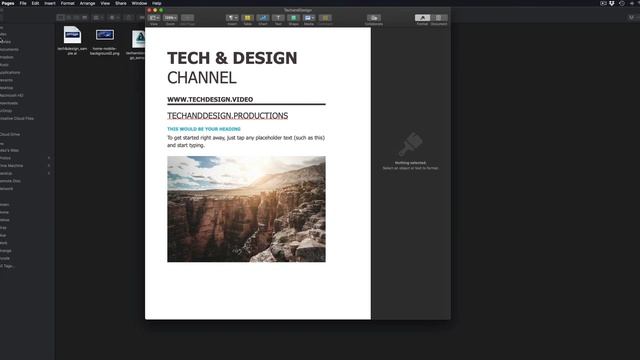Open the Format menu in menu bar
Image resolution: width=640 pixels, height=360 pixels.
68,3
